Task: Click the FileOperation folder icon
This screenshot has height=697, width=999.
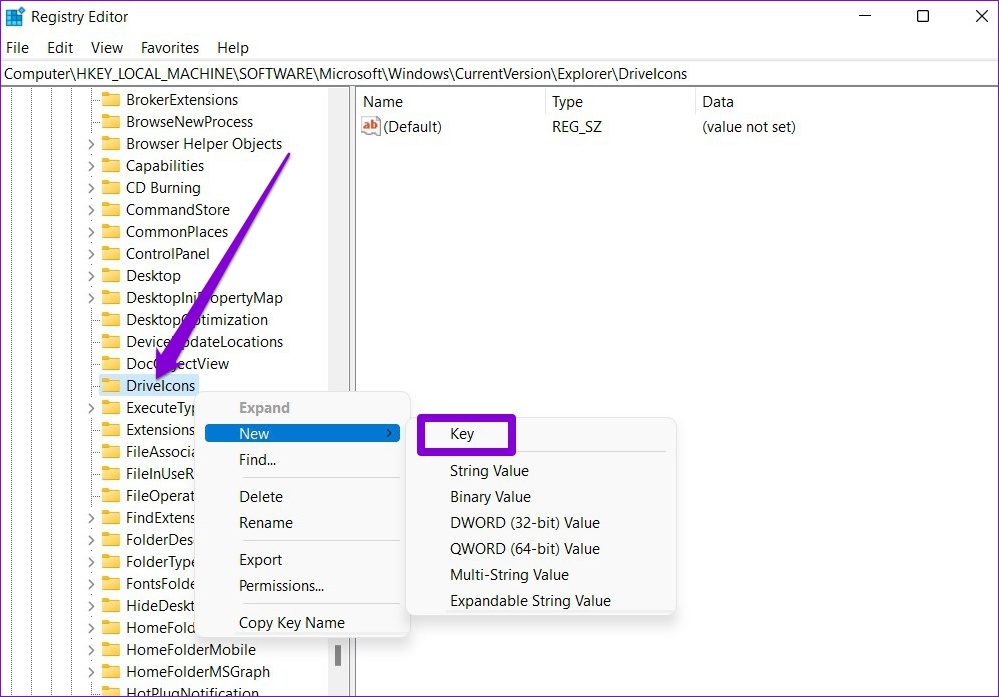Action: click(111, 496)
